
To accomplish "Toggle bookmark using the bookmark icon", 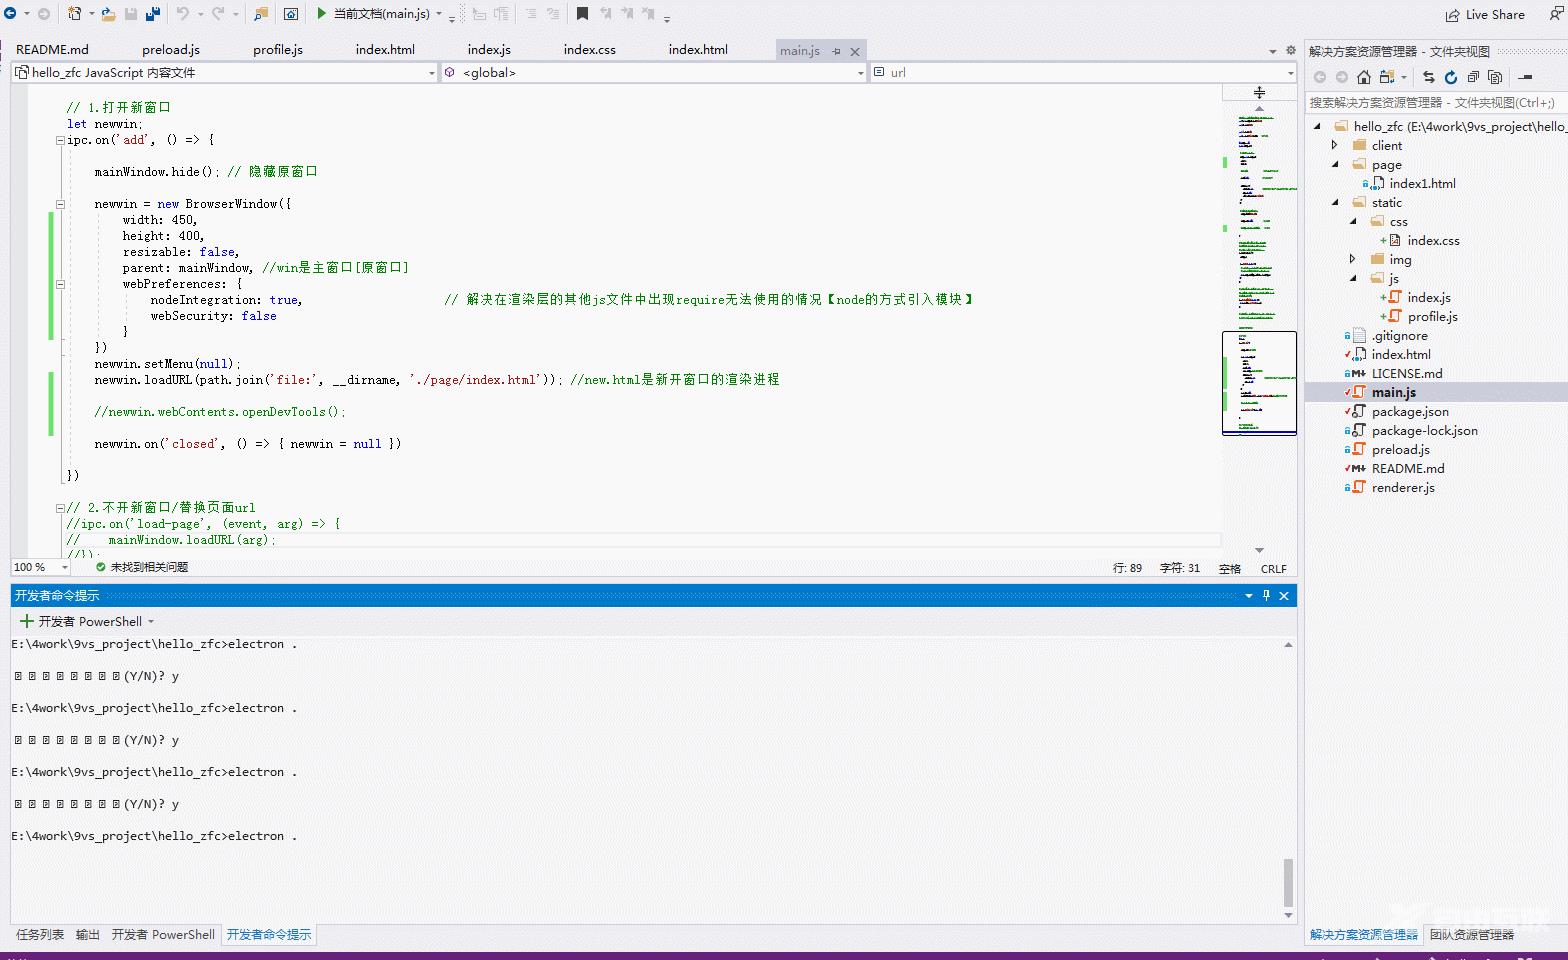I will point(582,14).
